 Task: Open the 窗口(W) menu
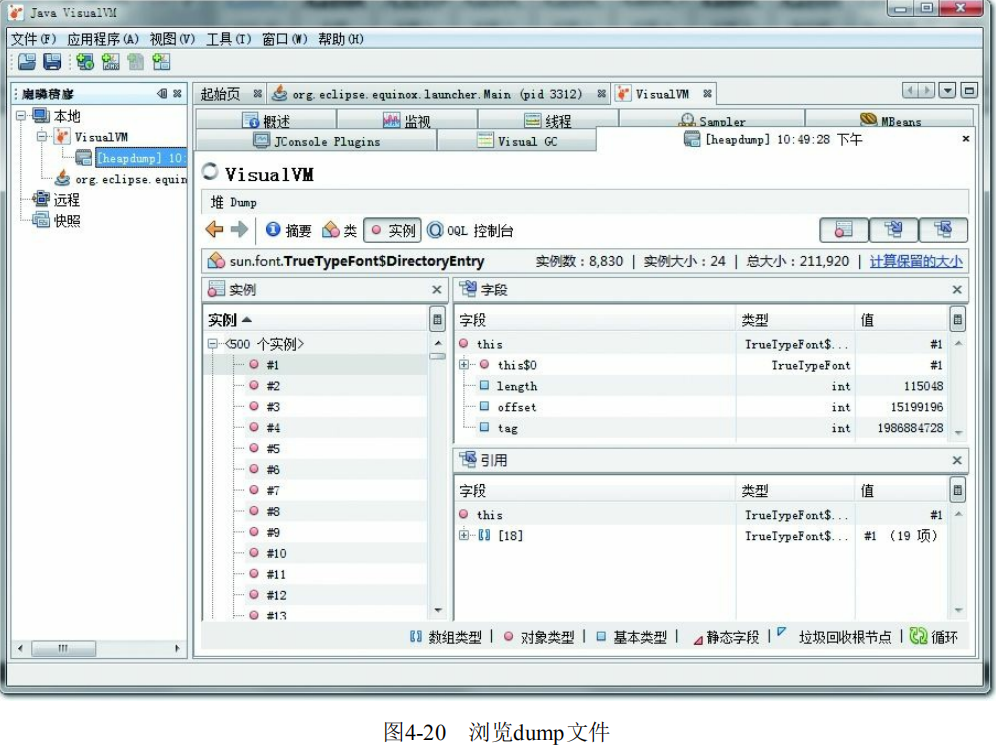coord(285,39)
